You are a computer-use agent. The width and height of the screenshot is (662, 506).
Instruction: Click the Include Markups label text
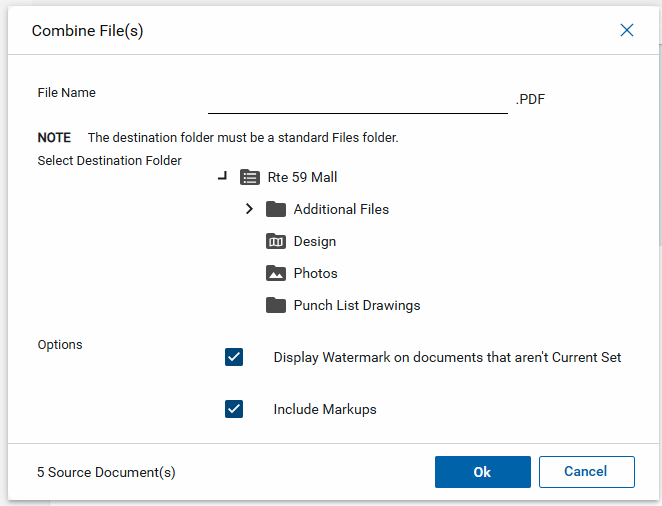324,409
